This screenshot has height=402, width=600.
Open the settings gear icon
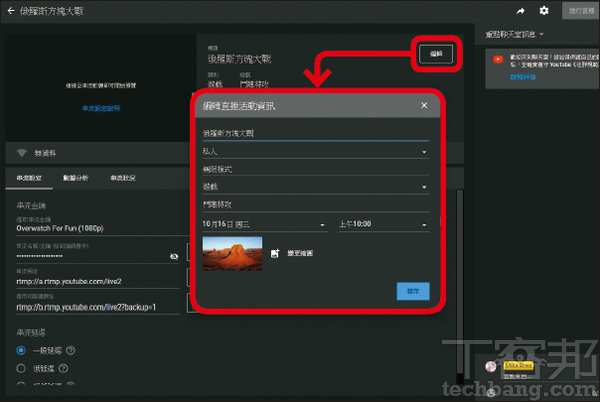(544, 11)
